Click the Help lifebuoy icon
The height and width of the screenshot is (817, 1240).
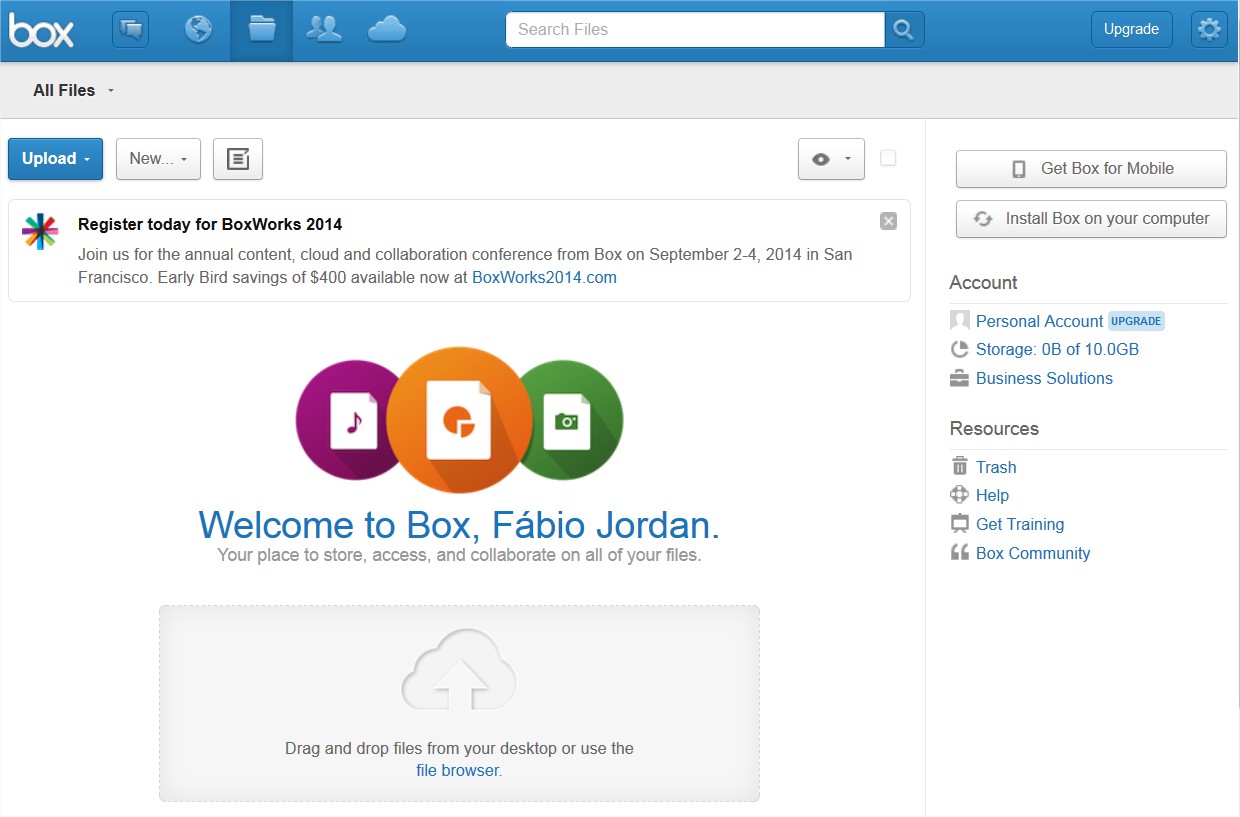(x=960, y=494)
